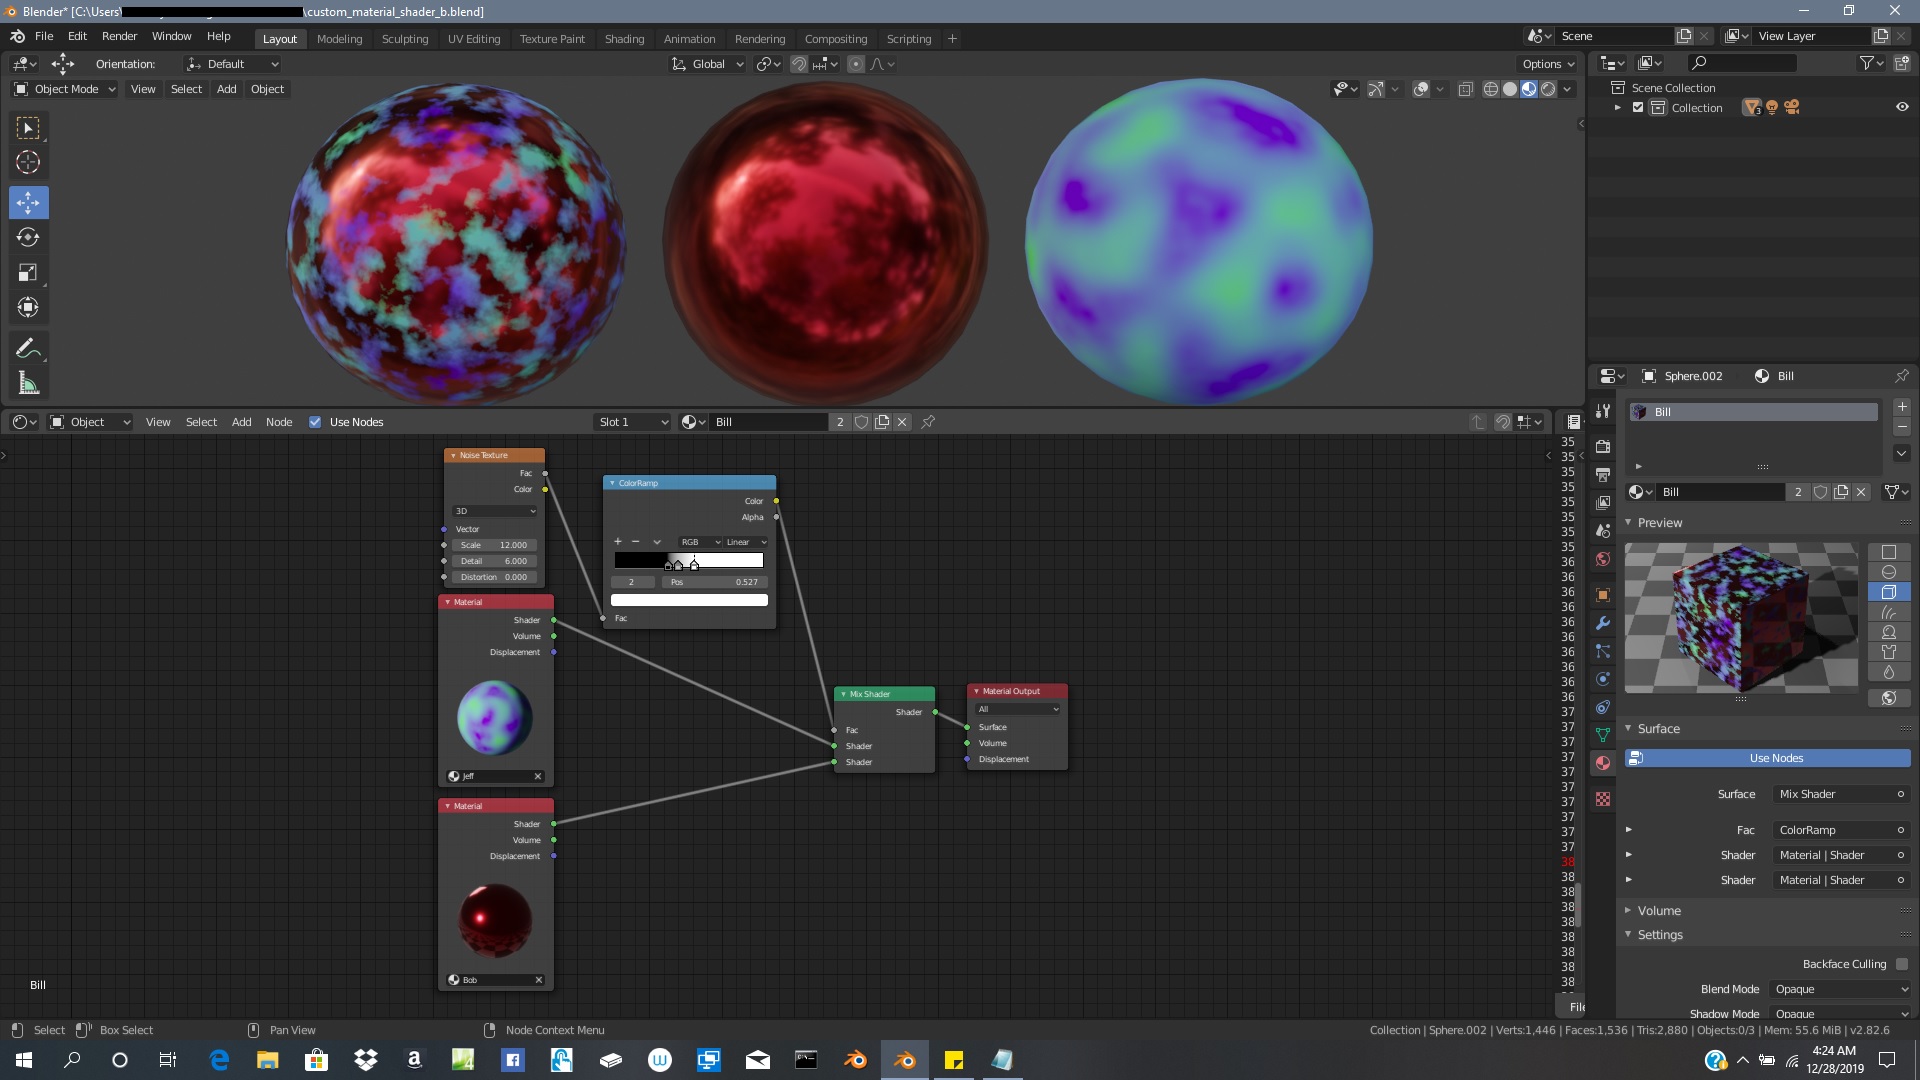Activate the Scale tool

[28, 272]
